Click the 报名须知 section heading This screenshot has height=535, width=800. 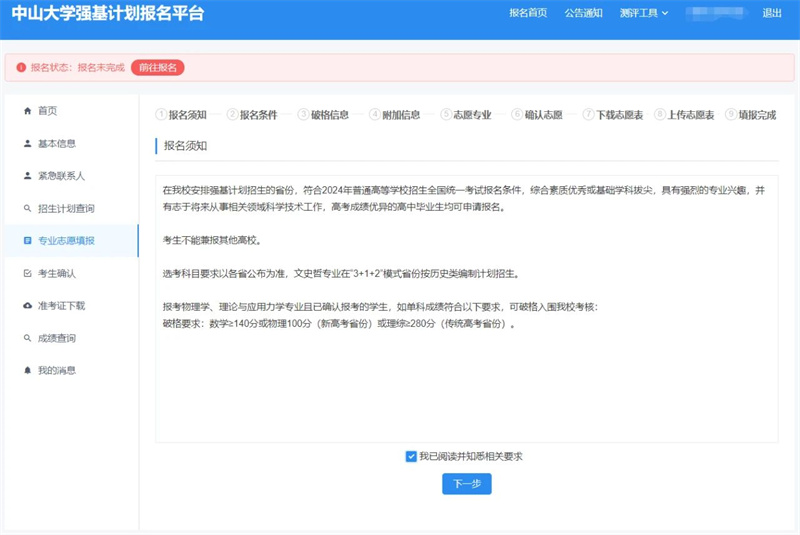(185, 146)
